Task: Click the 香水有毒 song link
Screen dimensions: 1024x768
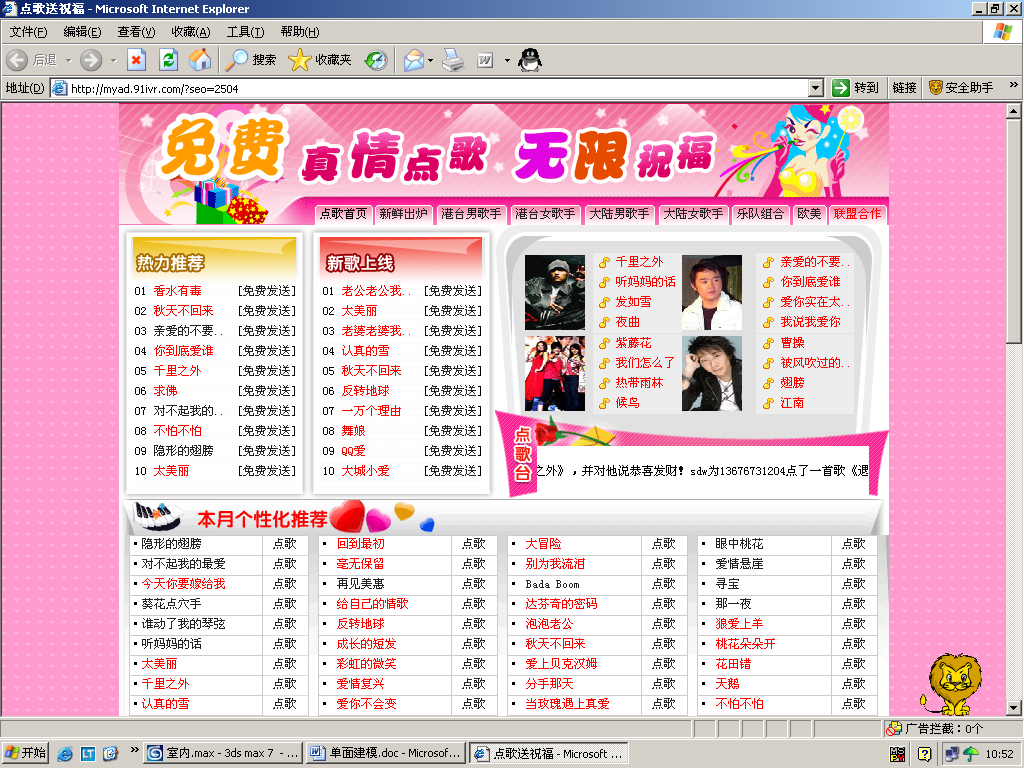Action: point(177,291)
